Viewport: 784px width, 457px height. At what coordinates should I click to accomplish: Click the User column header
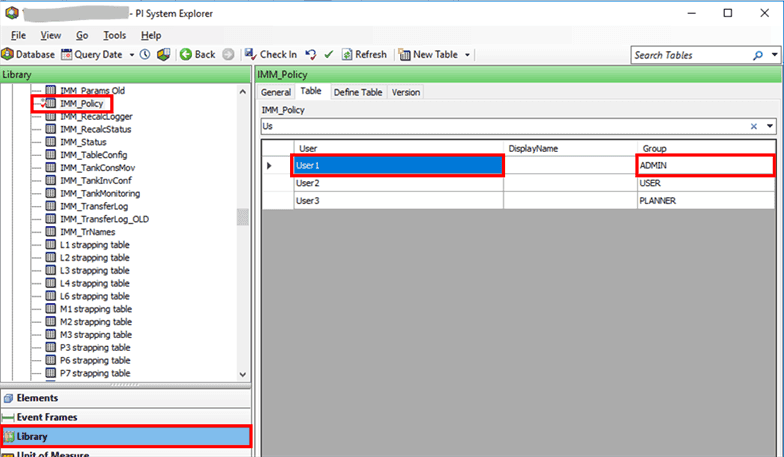(398, 148)
